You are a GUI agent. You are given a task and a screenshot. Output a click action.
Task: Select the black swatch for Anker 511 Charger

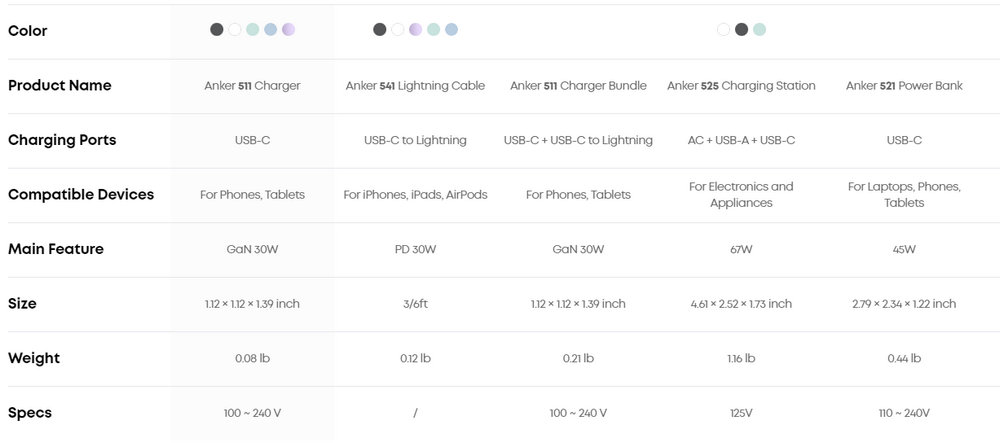coord(217,30)
